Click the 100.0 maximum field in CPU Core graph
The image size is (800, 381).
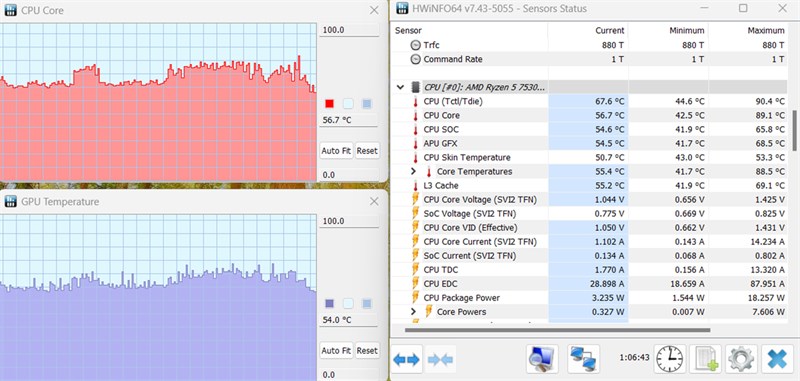[349, 30]
